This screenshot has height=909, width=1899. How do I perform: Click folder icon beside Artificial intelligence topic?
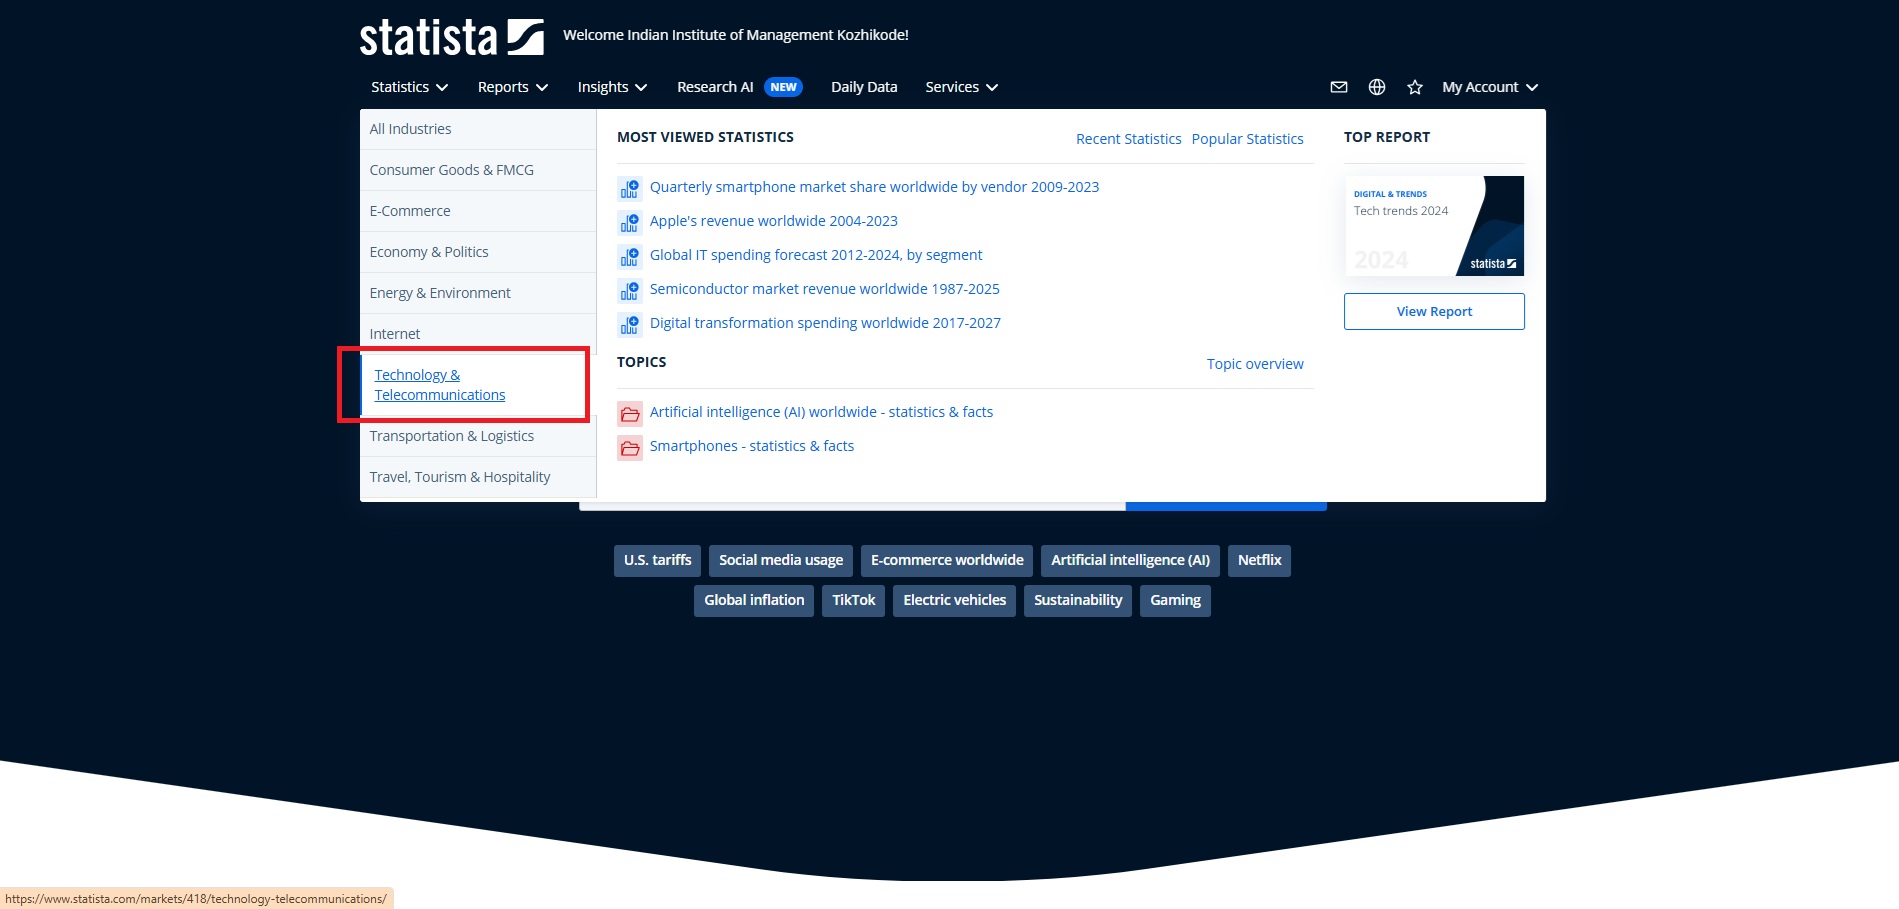click(629, 413)
